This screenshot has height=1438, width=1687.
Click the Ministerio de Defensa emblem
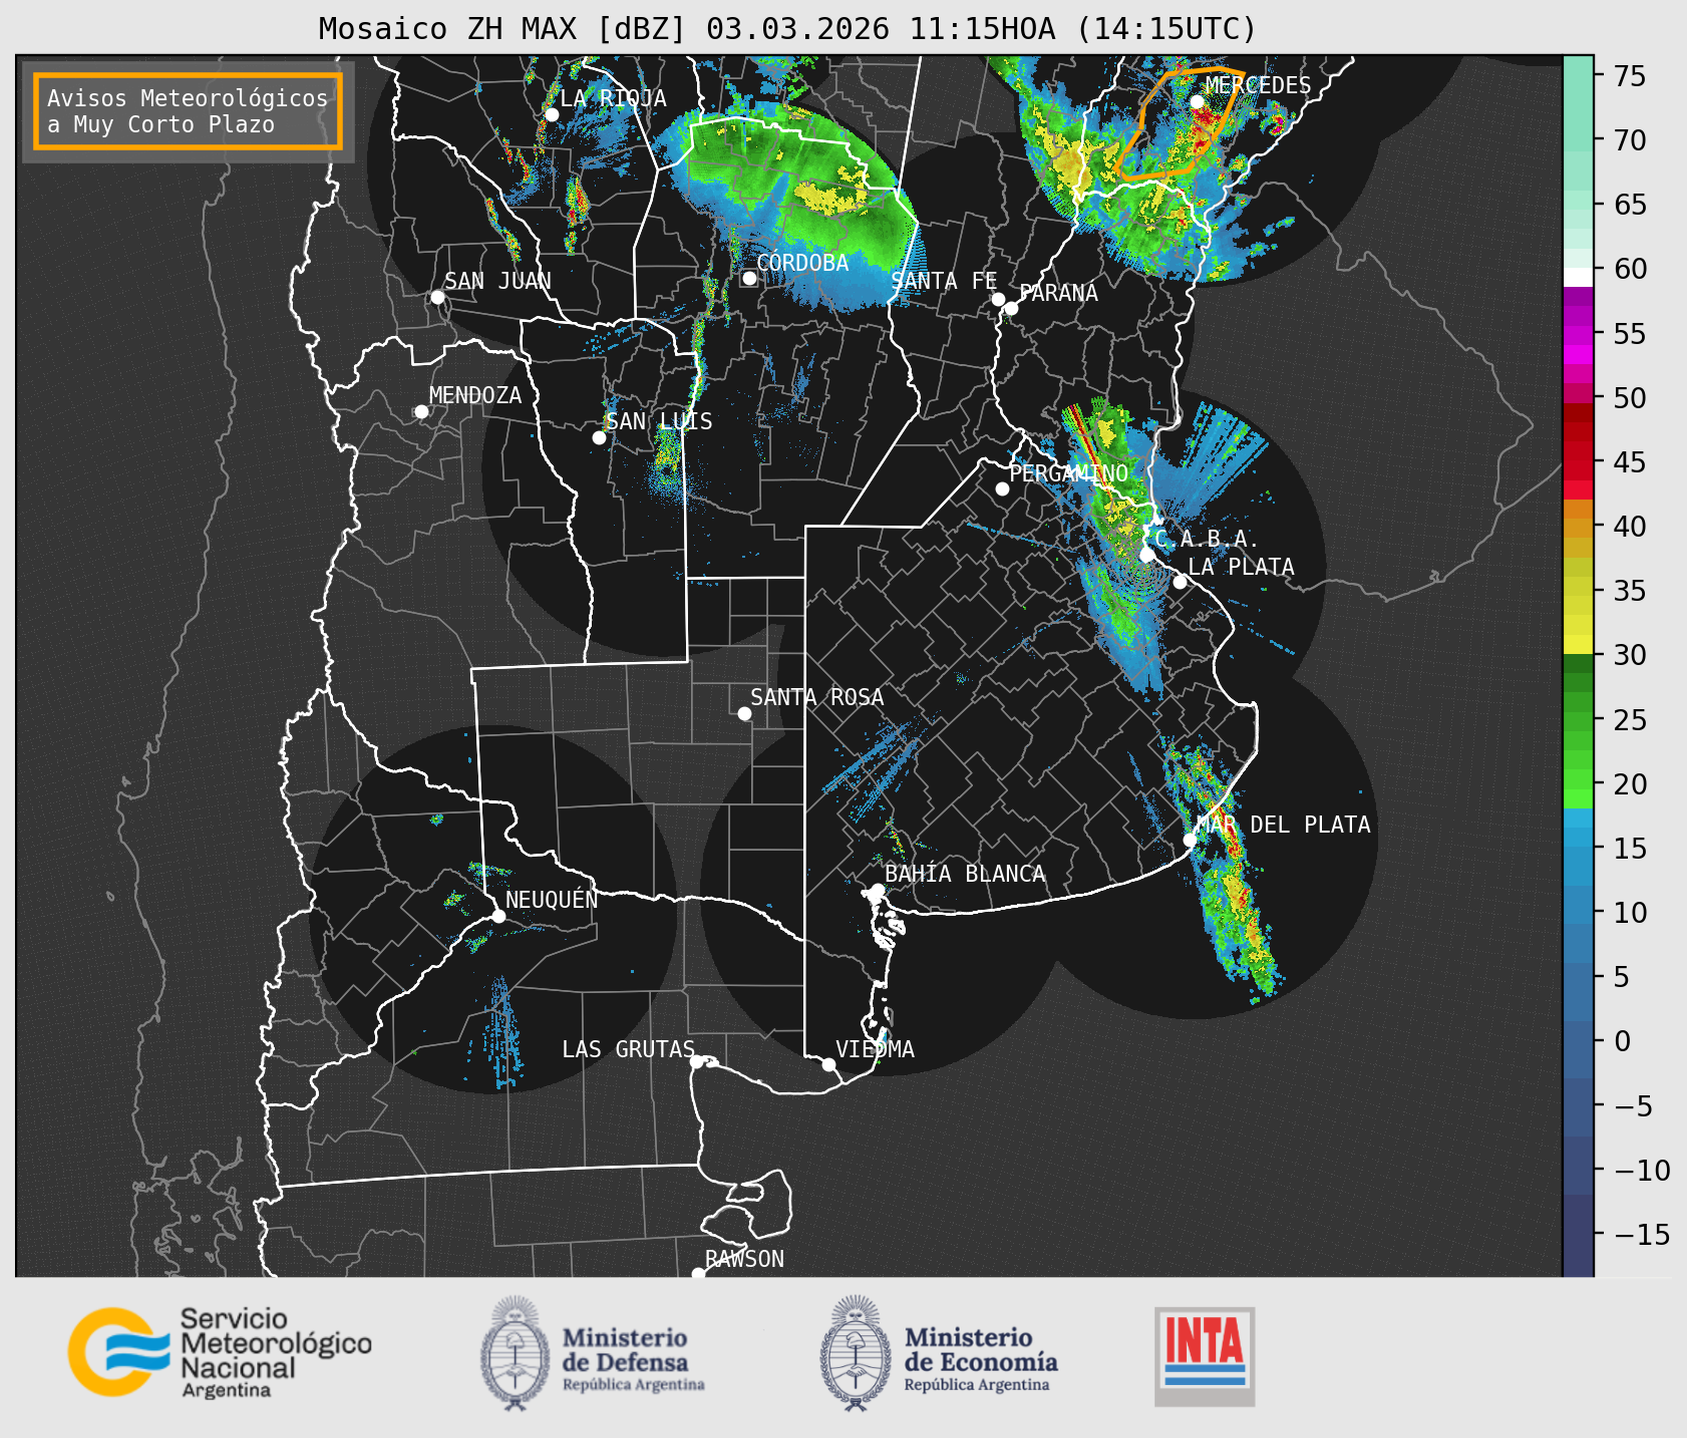pos(515,1354)
